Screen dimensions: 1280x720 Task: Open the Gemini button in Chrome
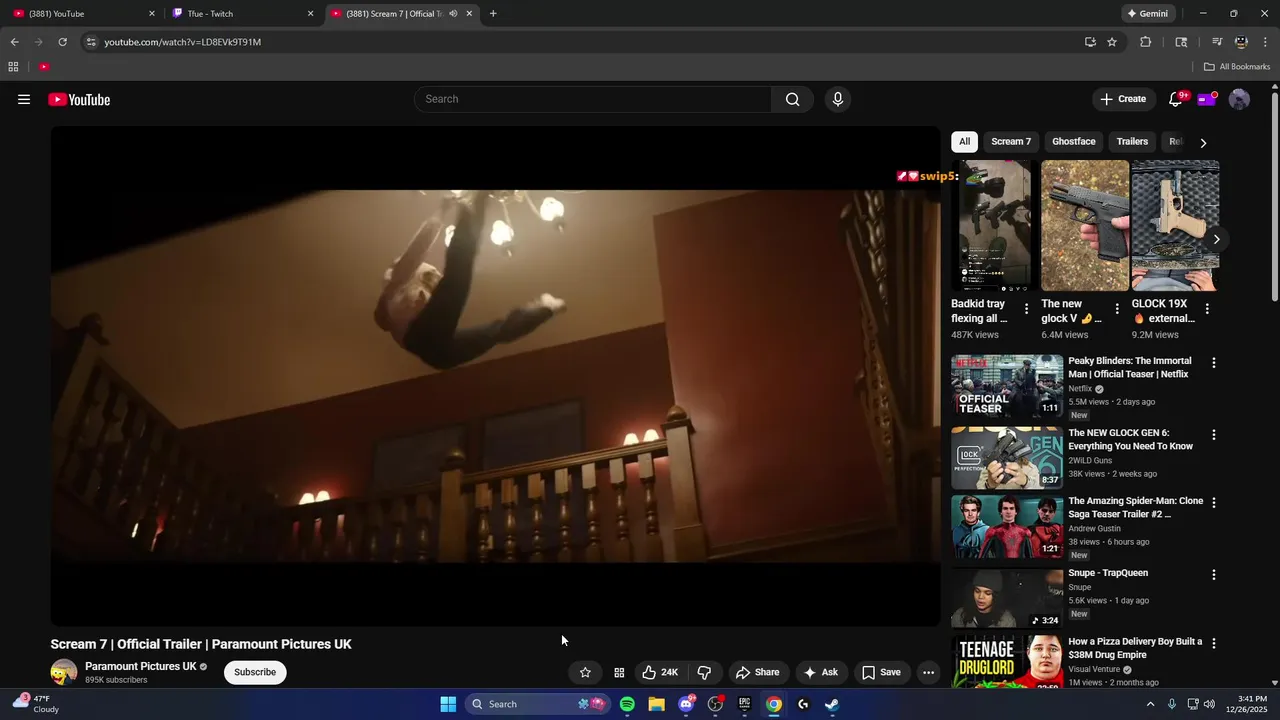pyautogui.click(x=1148, y=14)
